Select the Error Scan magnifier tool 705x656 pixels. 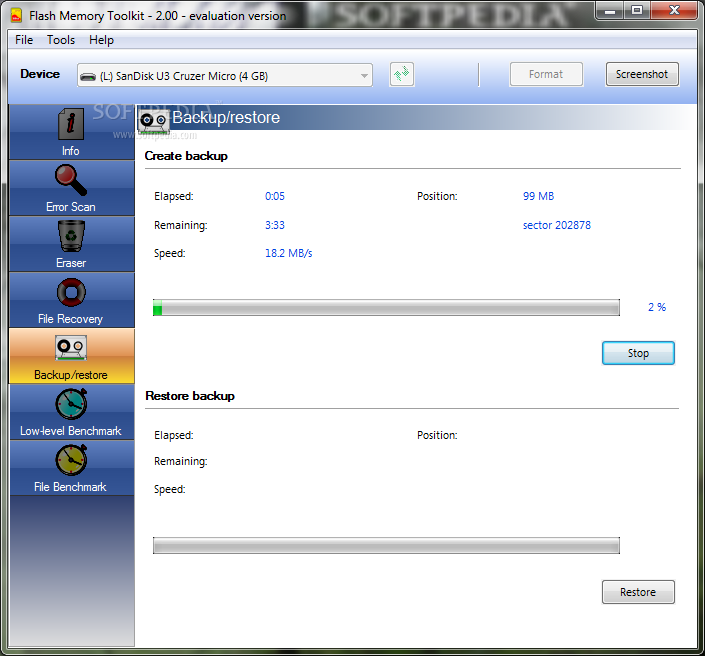click(71, 187)
